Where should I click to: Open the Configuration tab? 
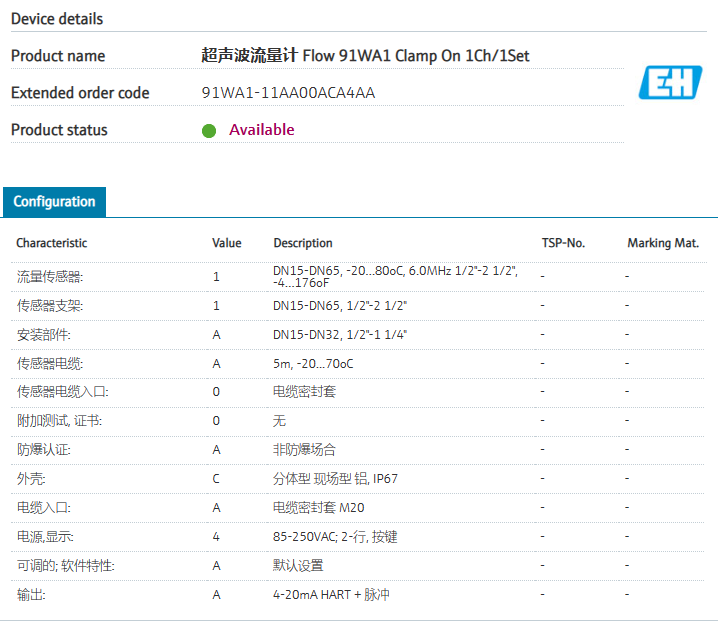[x=54, y=202]
